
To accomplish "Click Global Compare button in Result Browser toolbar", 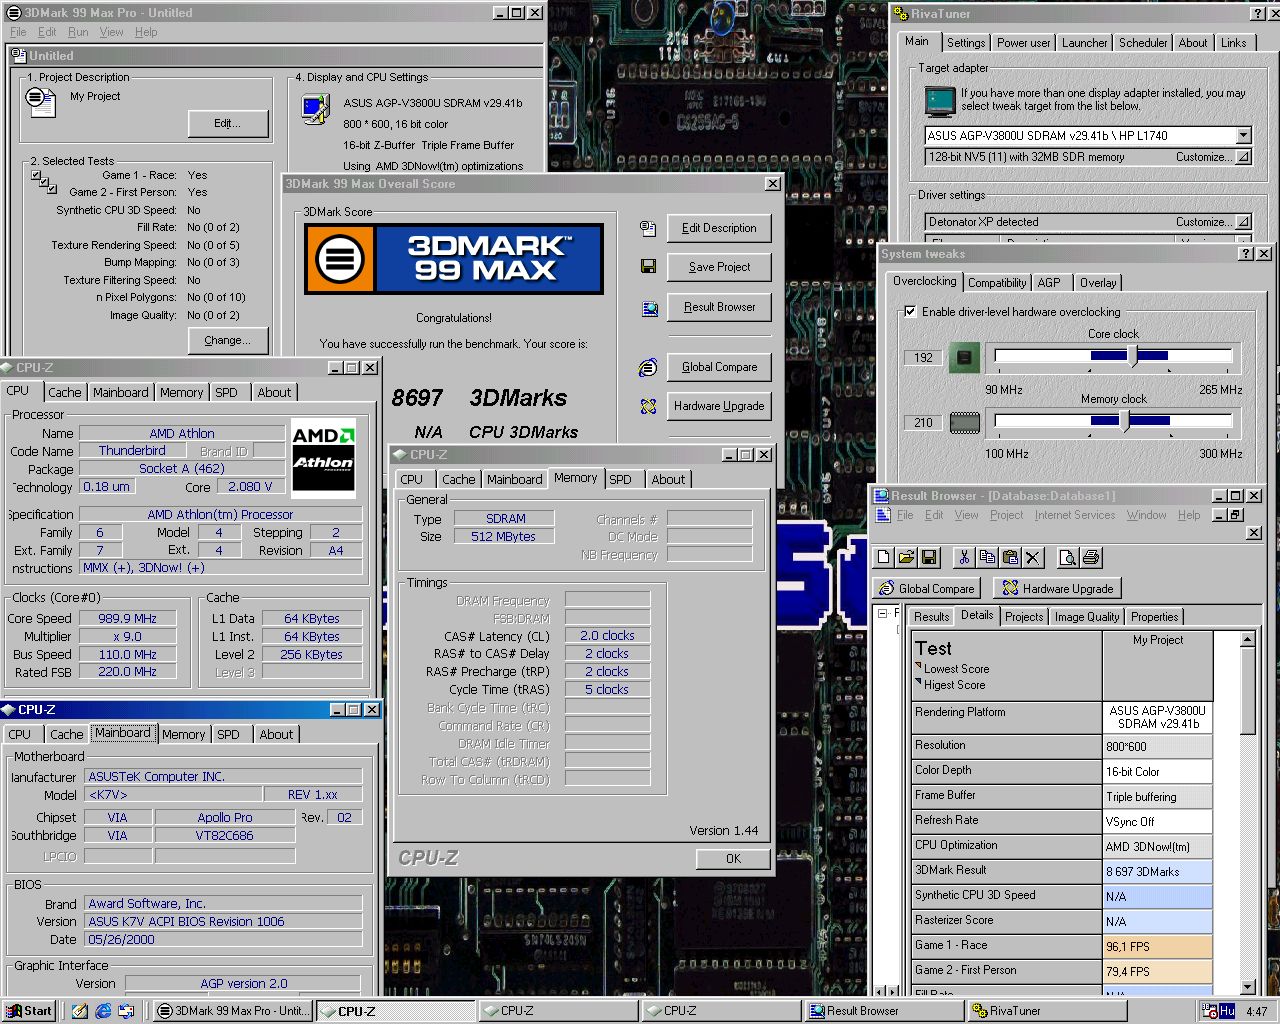I will point(927,589).
